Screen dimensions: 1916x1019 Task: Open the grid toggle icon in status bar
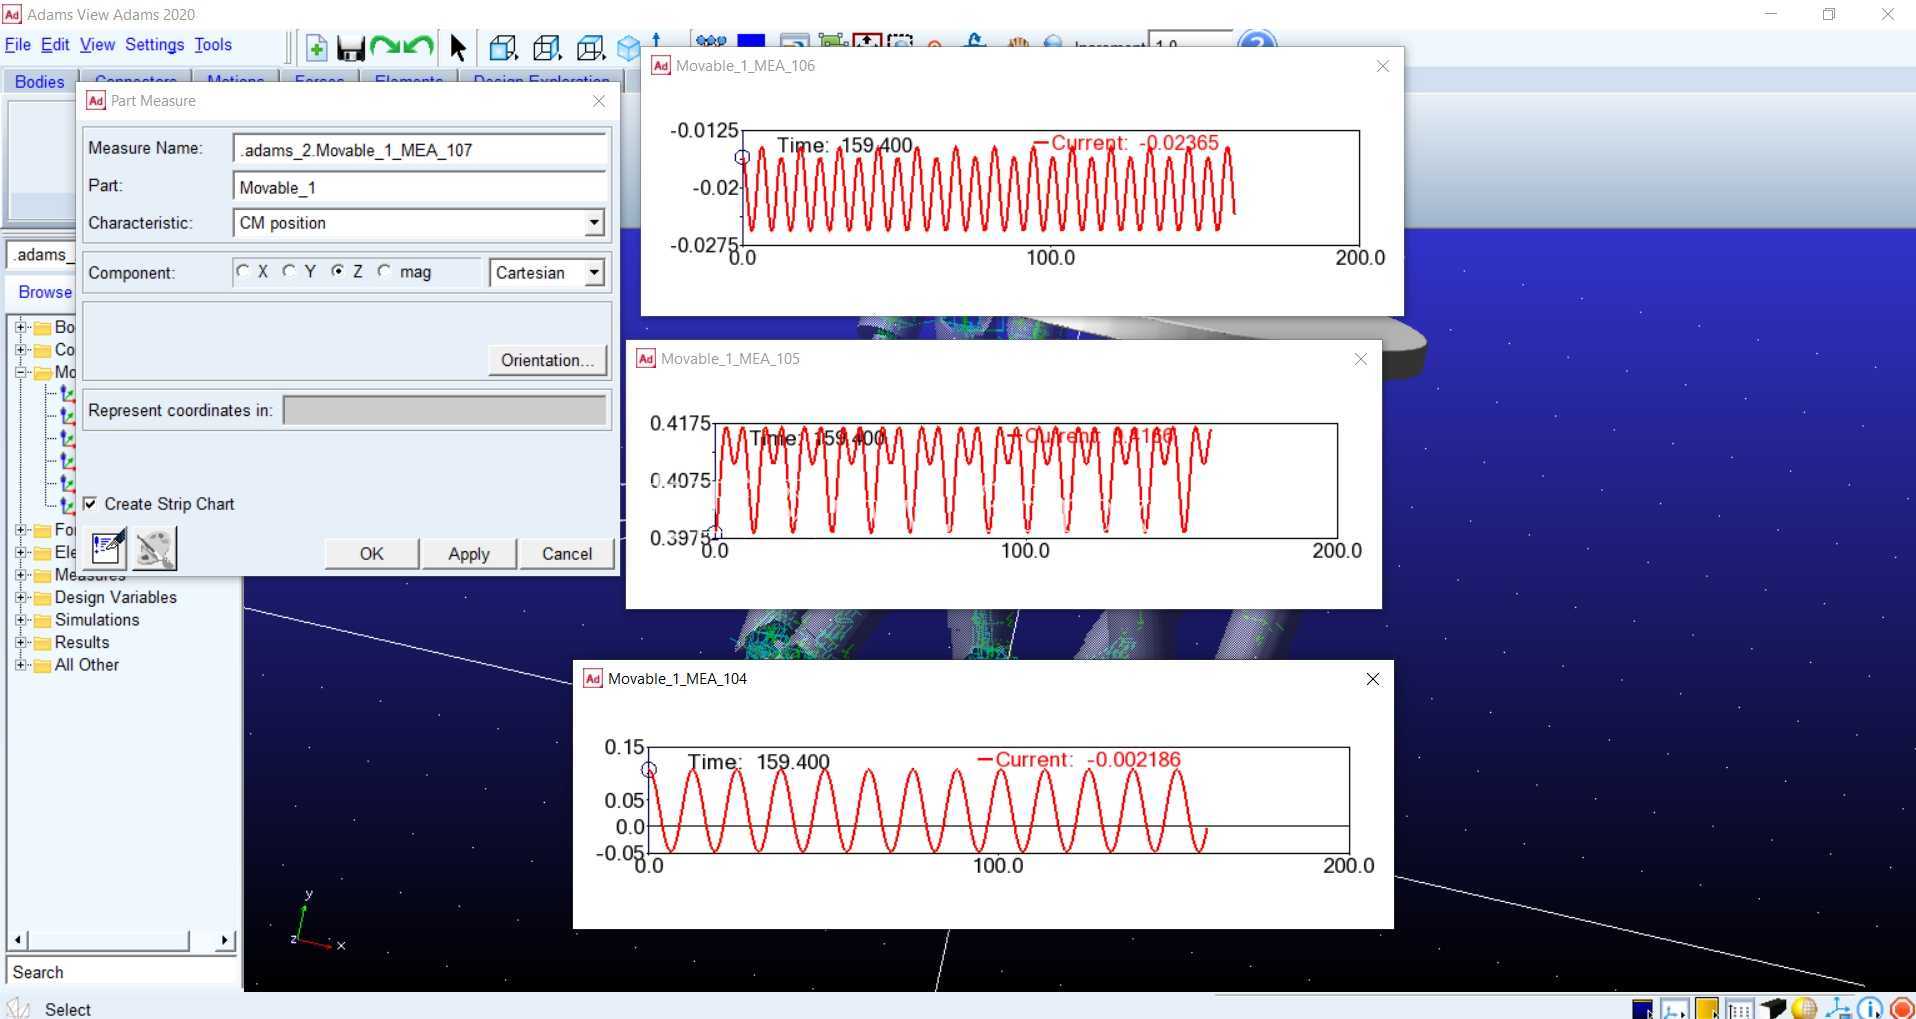tap(1739, 1008)
